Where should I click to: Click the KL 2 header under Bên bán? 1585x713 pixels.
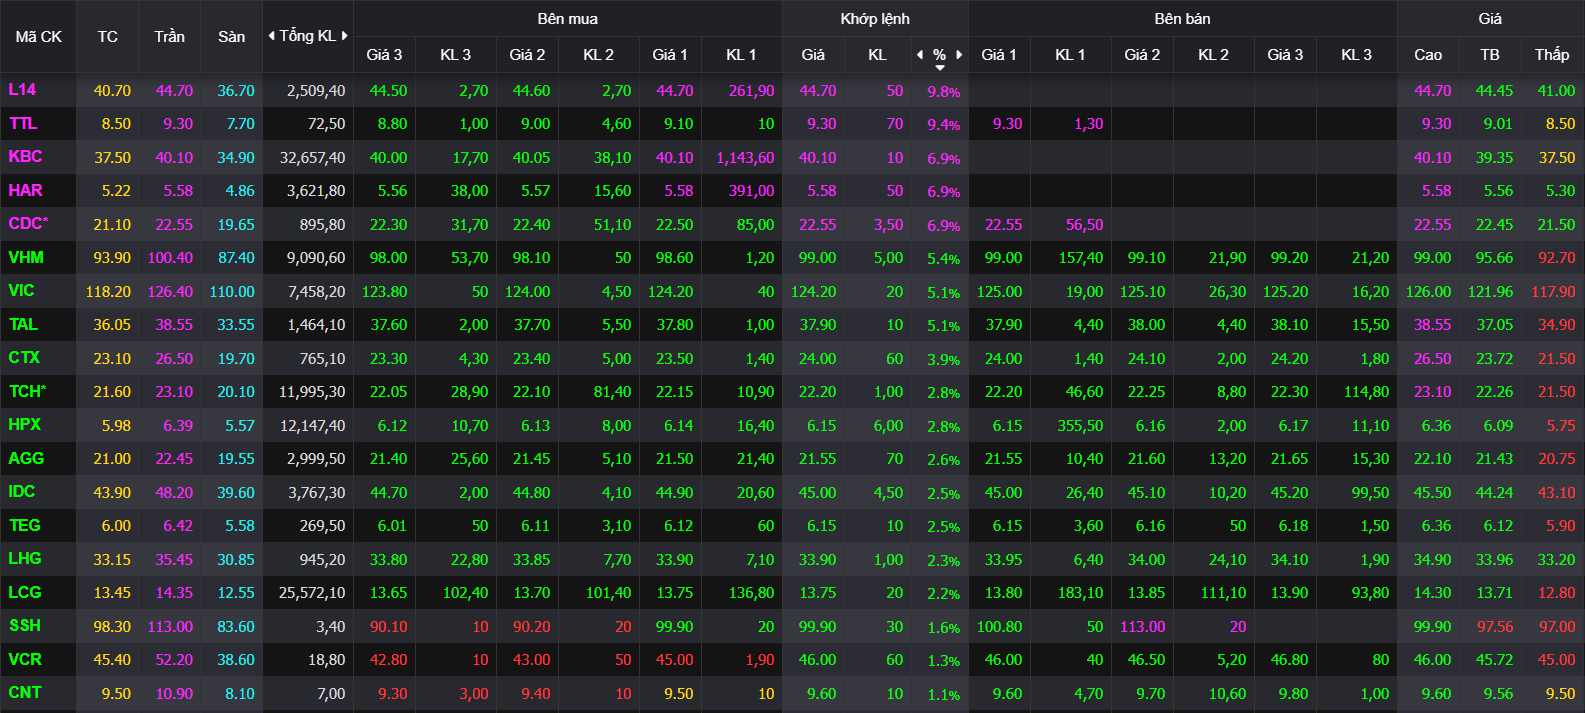click(x=1213, y=55)
